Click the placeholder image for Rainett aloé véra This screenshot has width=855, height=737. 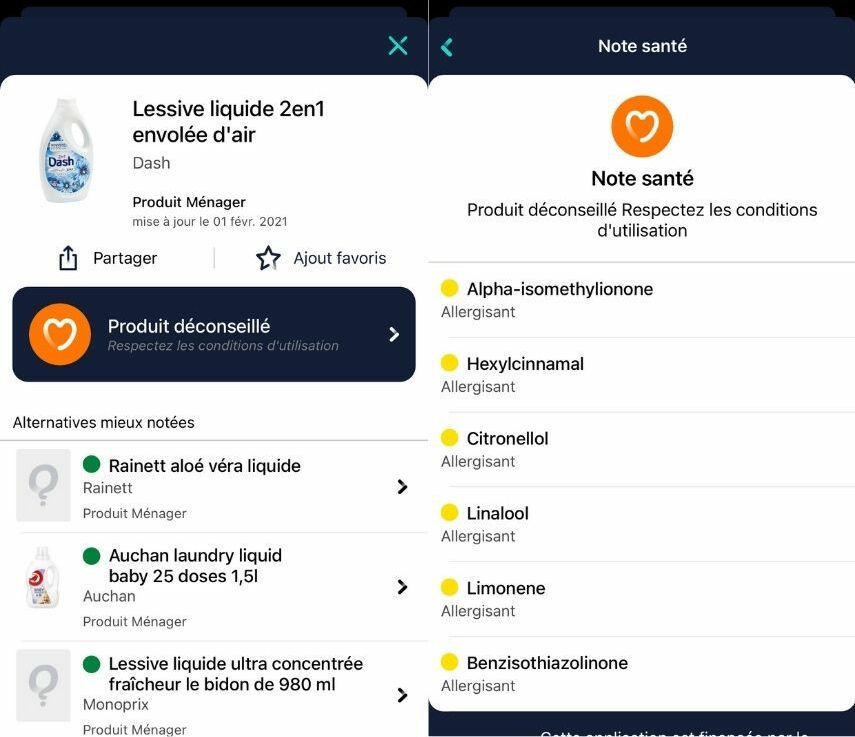coord(43,485)
